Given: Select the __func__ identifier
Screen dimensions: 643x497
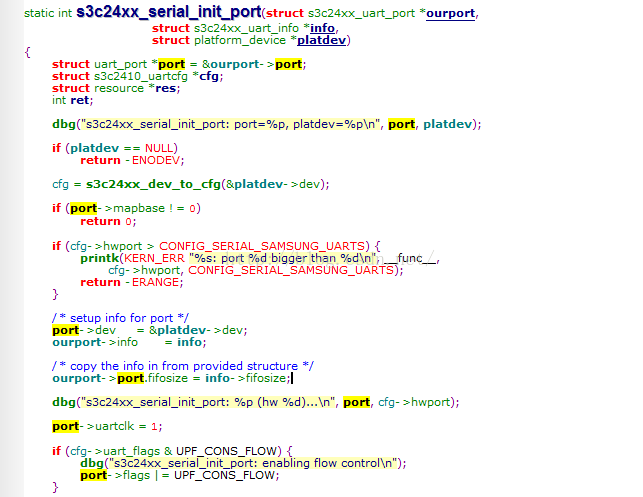Looking at the screenshot, I should coord(410,258).
